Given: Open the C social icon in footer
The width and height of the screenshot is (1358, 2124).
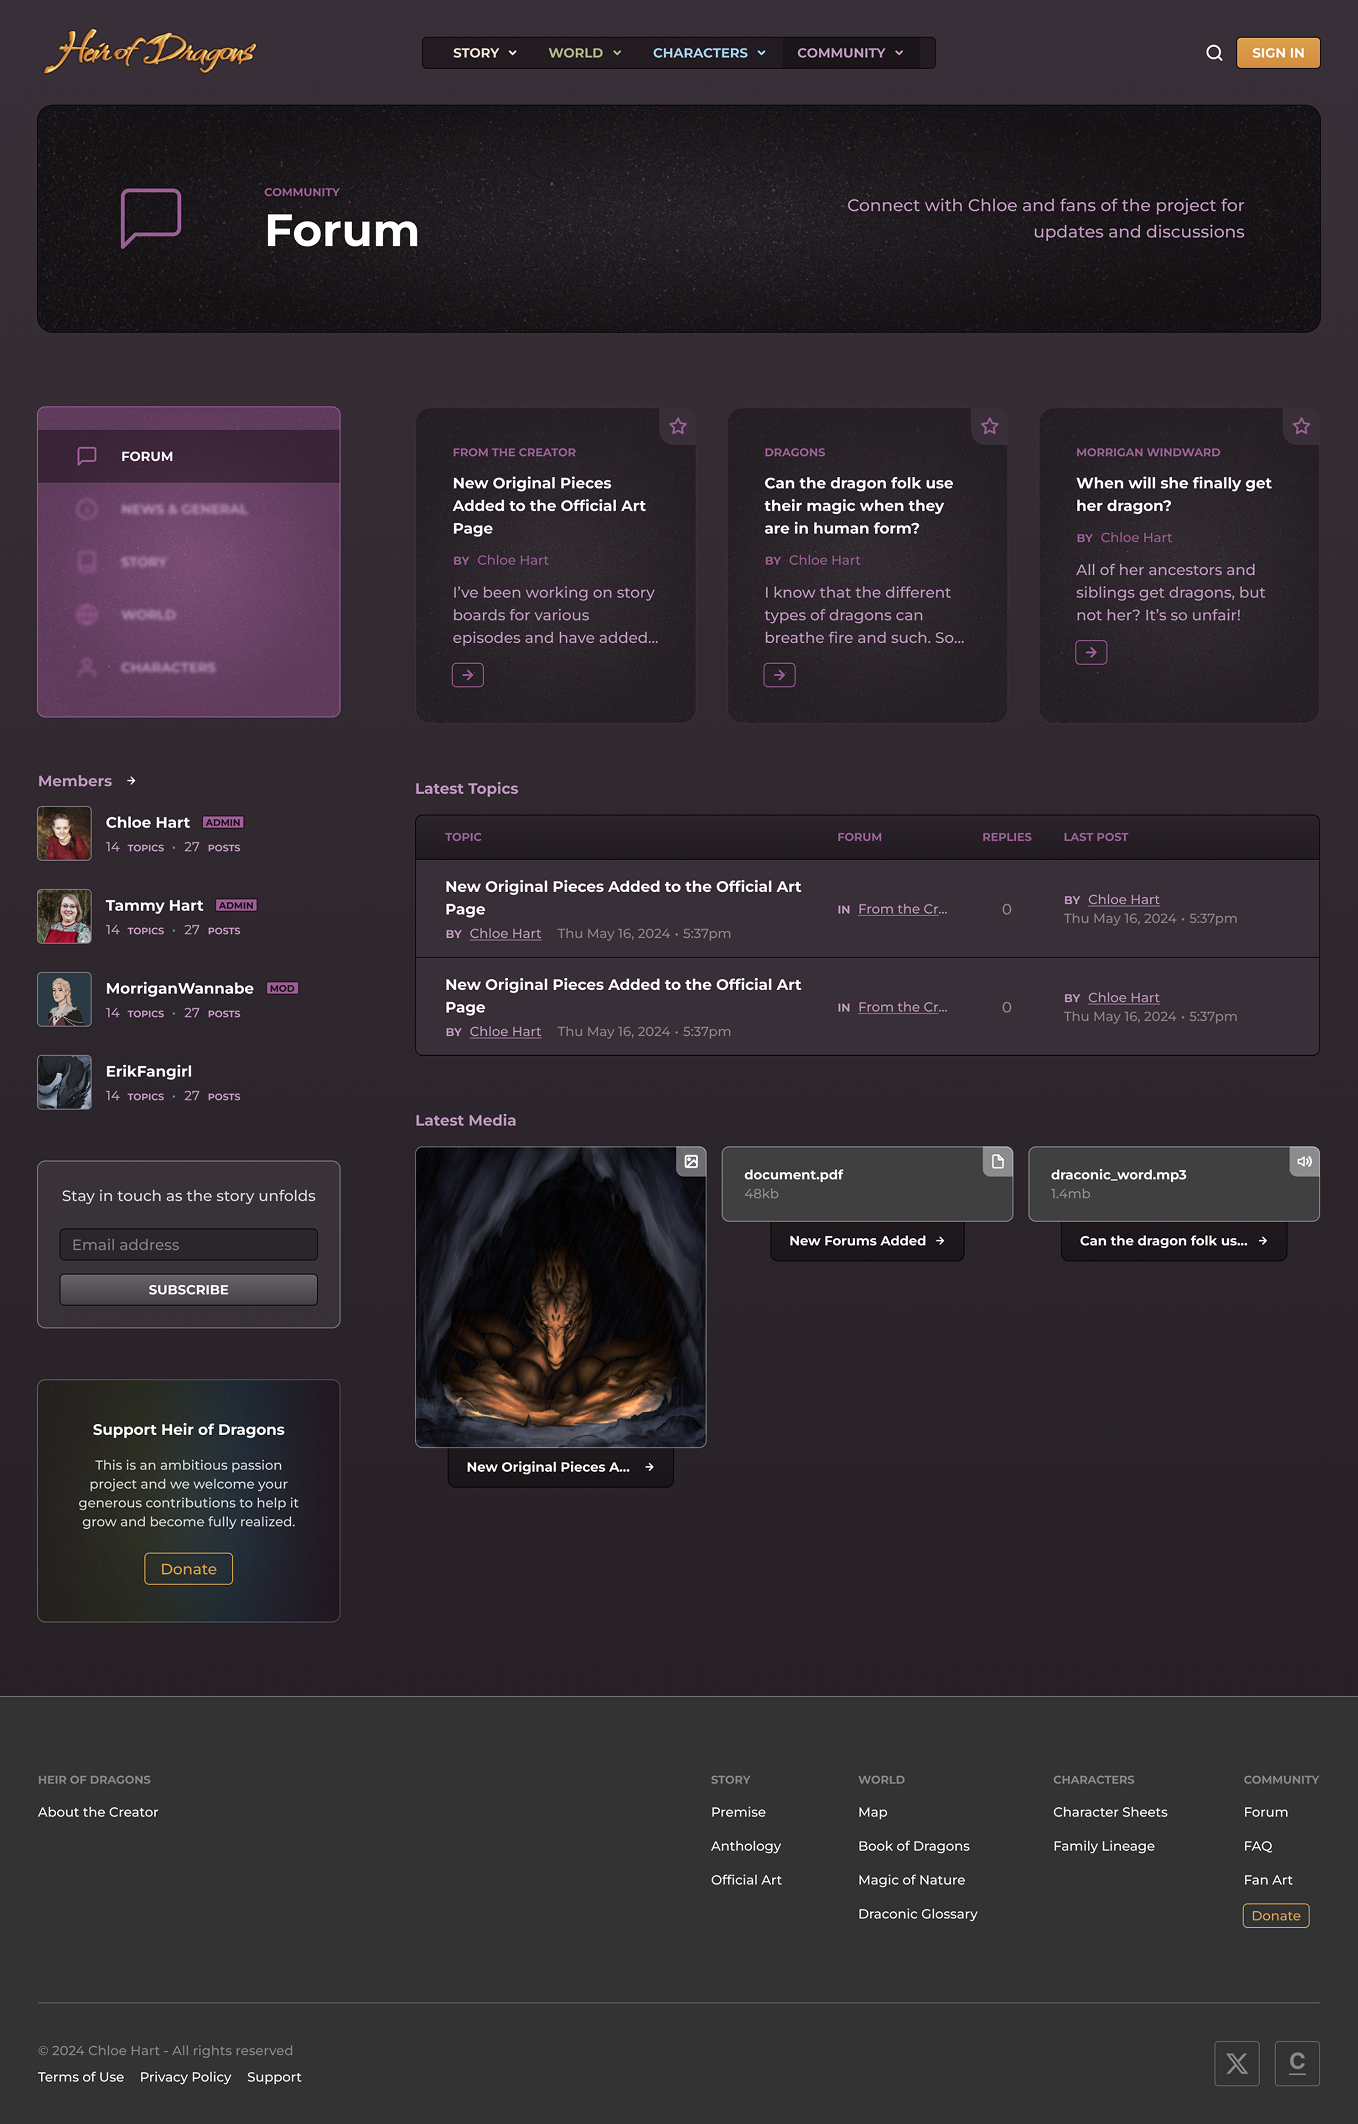Looking at the screenshot, I should (x=1297, y=2063).
